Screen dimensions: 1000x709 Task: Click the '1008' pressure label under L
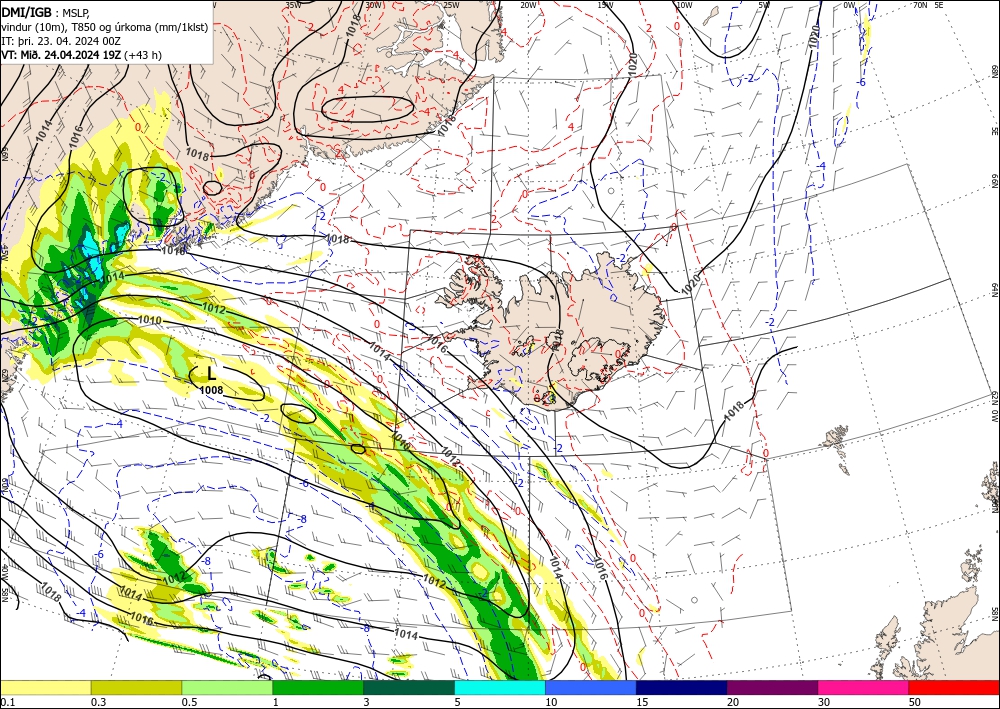pos(212,390)
